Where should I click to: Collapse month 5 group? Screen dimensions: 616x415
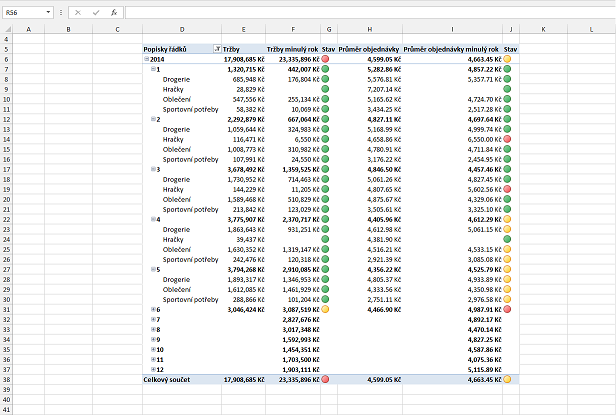click(154, 269)
